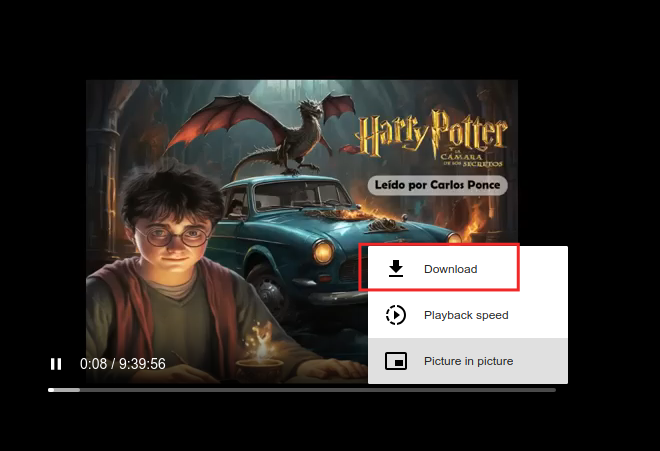Click the Picture in picture icon
This screenshot has height=451, width=660.
[x=396, y=361]
